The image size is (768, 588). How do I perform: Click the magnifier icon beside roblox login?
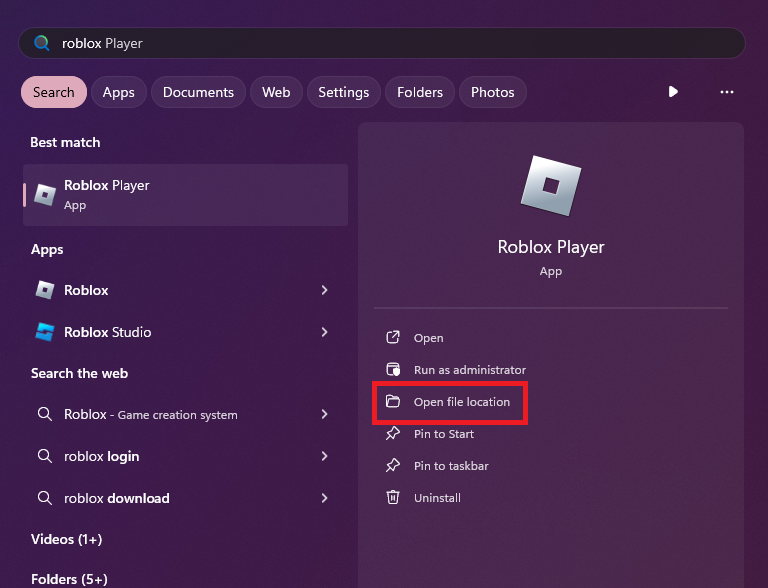[45, 456]
